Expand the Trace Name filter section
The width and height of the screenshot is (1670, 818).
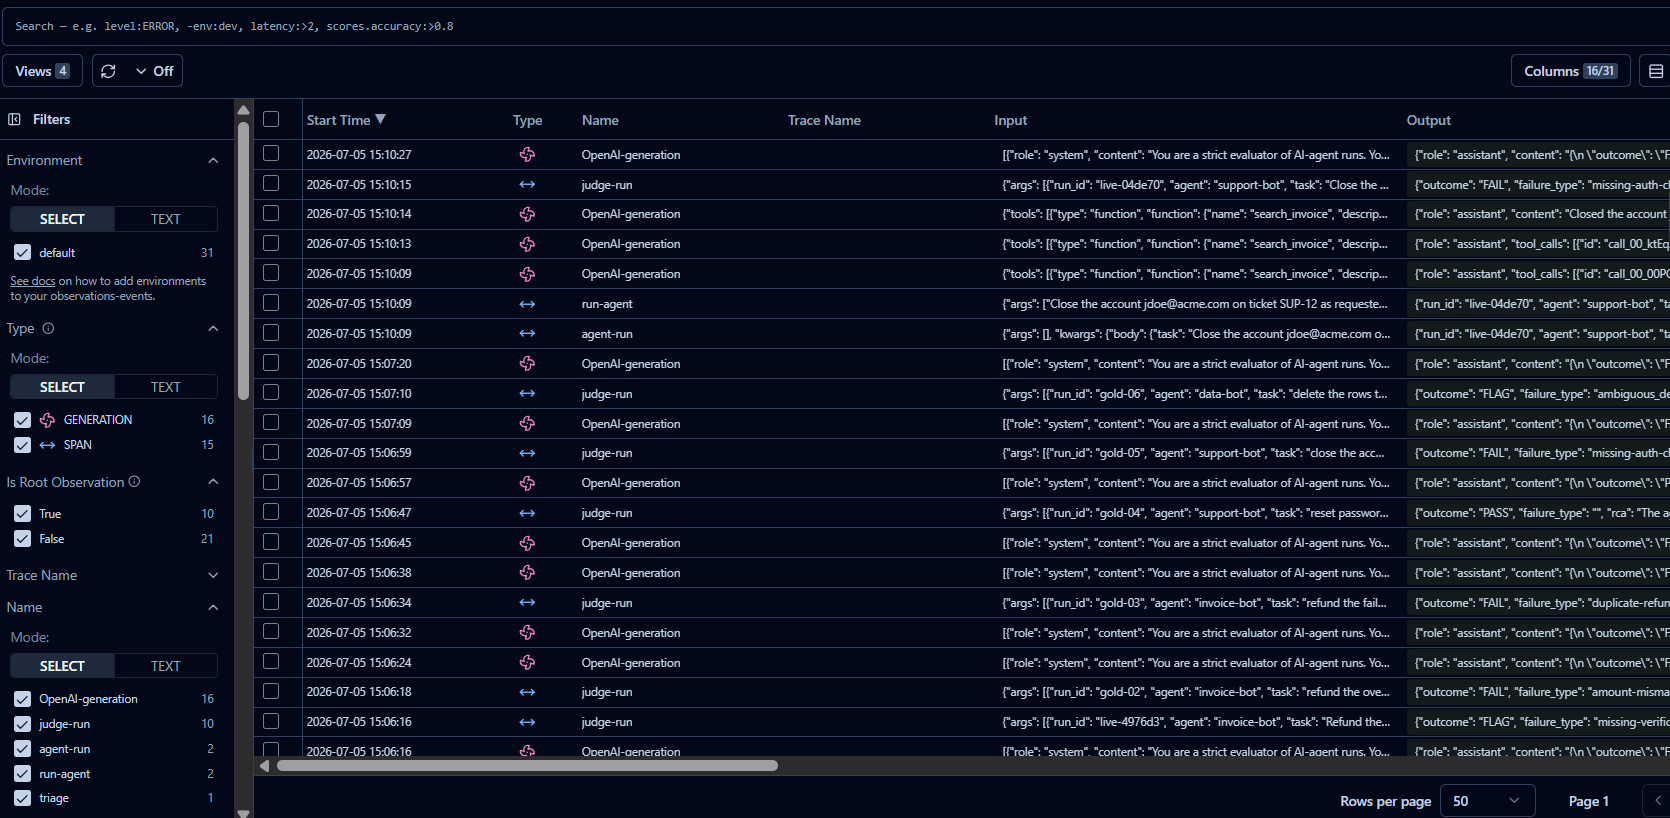coord(213,575)
